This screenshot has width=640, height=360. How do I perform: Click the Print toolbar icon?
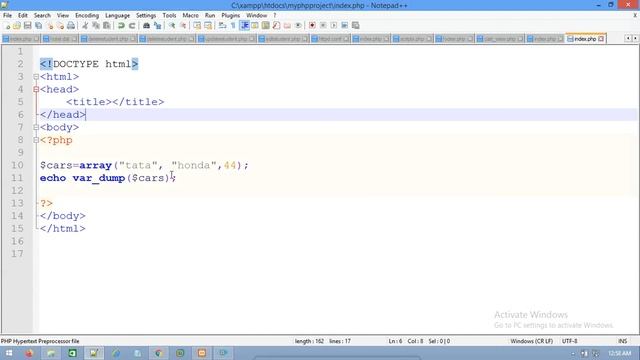pos(71,26)
